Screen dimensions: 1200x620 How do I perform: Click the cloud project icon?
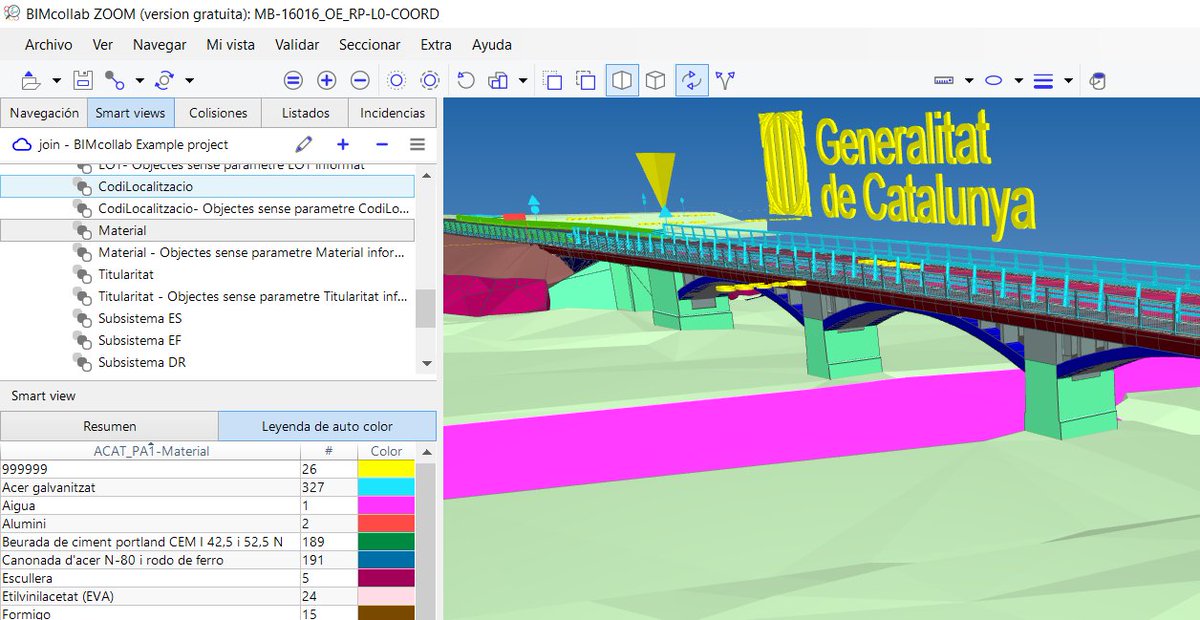[22, 144]
